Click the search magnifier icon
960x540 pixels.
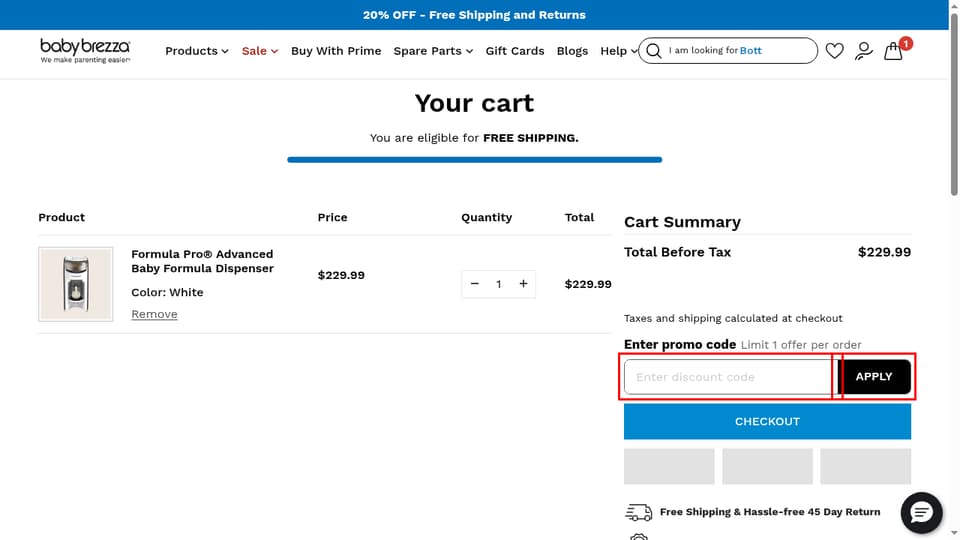click(x=653, y=51)
